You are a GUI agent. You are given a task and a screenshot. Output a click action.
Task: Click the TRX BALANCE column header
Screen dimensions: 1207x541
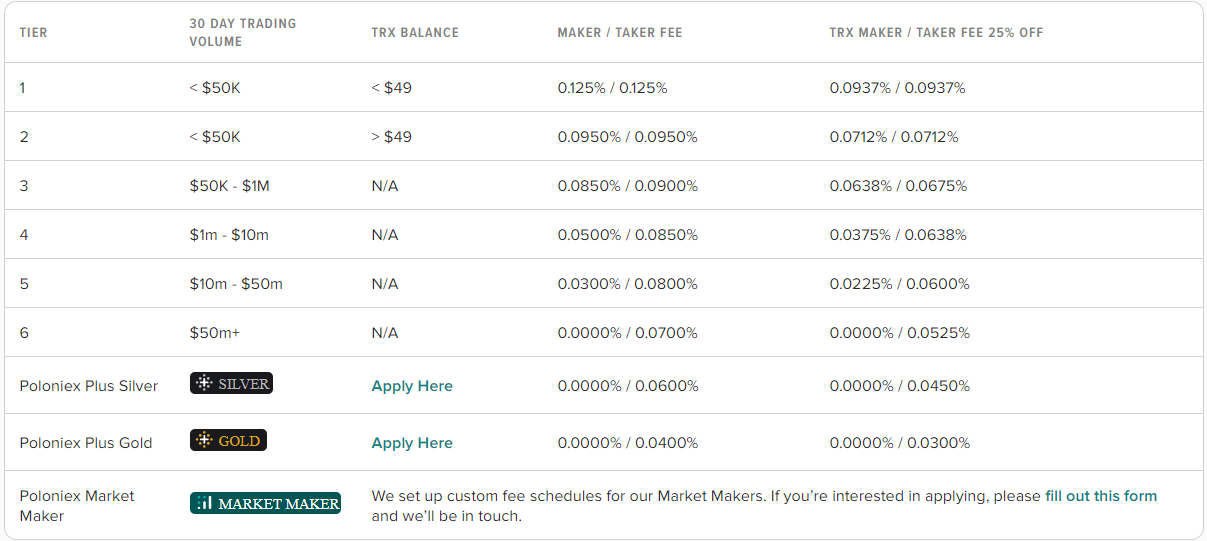tap(415, 32)
